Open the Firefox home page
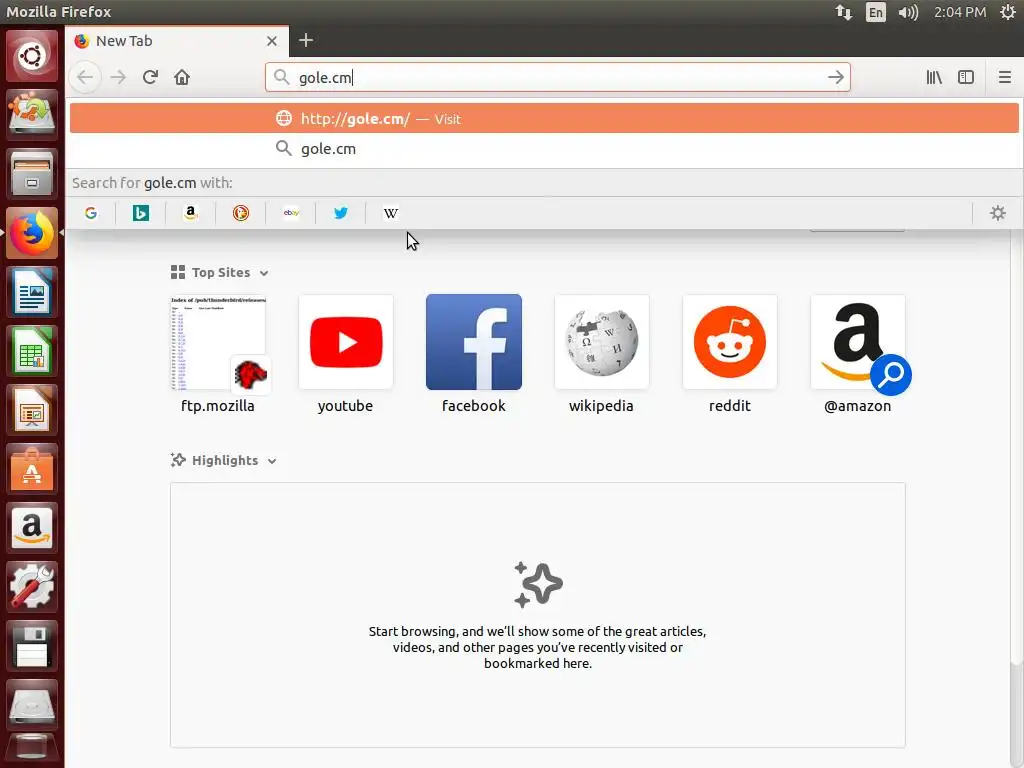1024x768 pixels. pyautogui.click(x=182, y=77)
